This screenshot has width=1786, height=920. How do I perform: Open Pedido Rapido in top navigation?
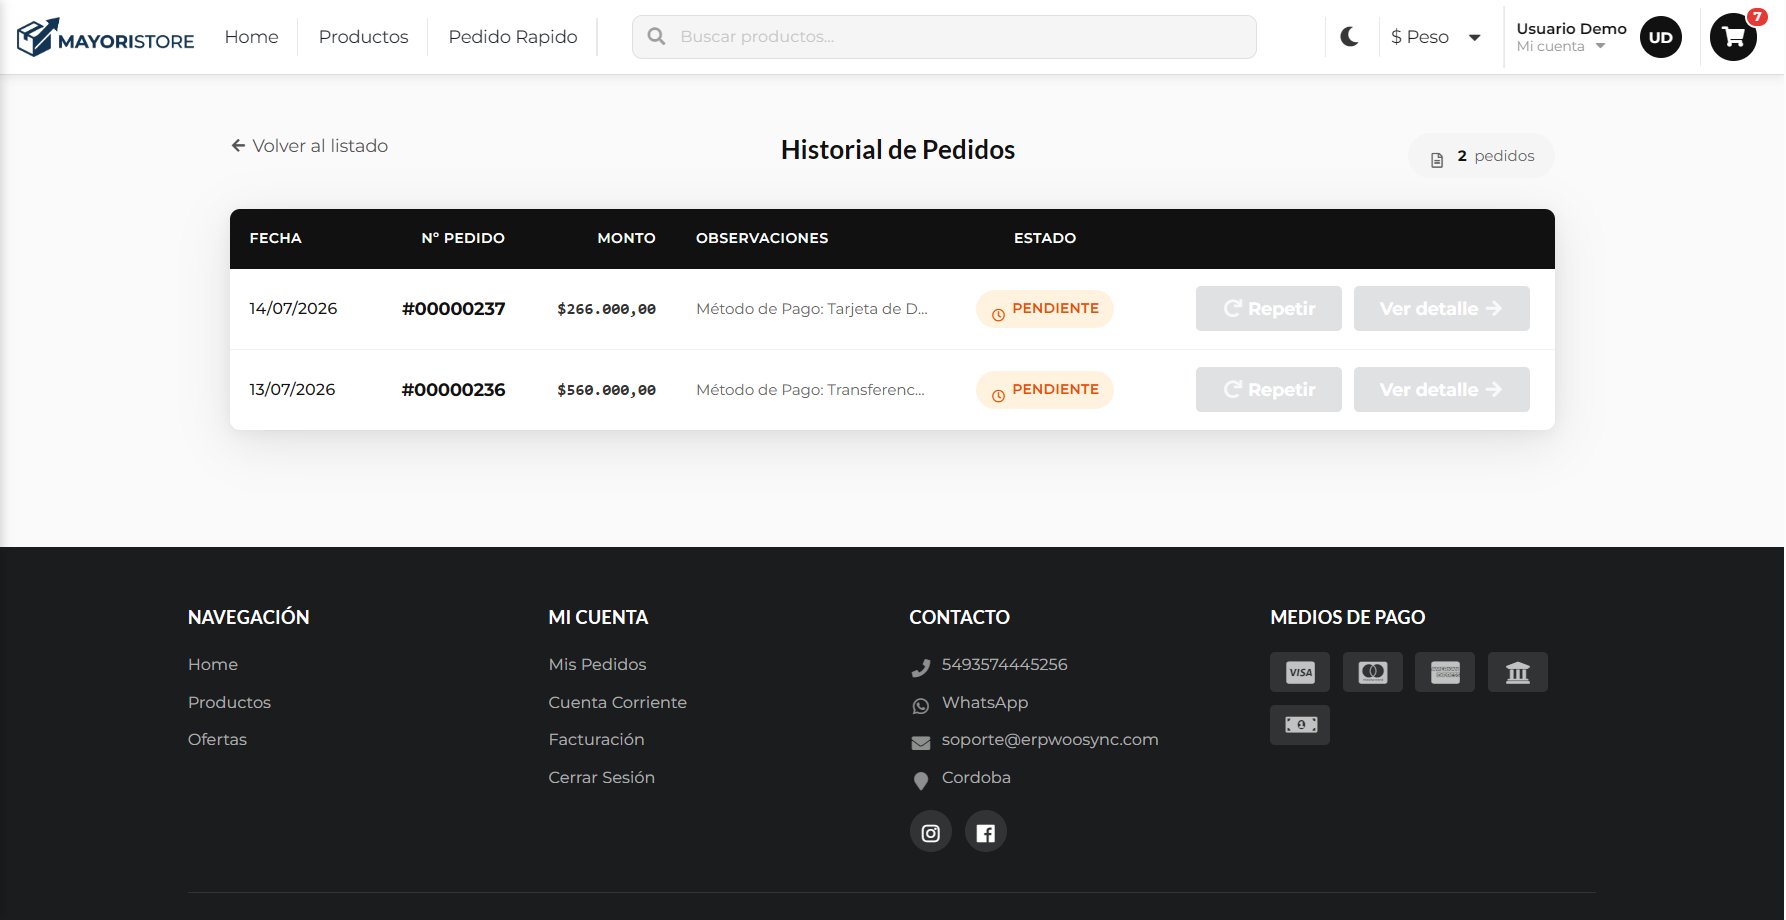point(513,37)
